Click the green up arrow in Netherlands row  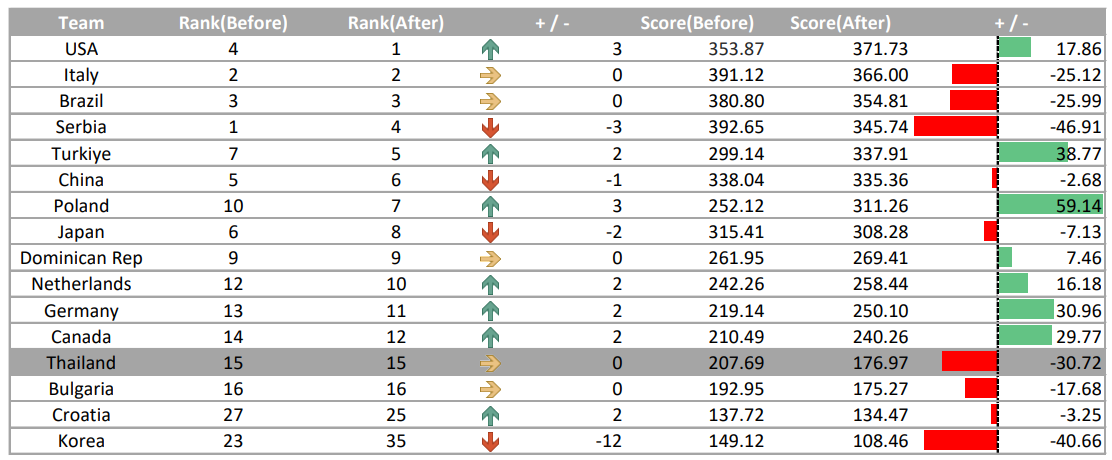click(x=490, y=285)
